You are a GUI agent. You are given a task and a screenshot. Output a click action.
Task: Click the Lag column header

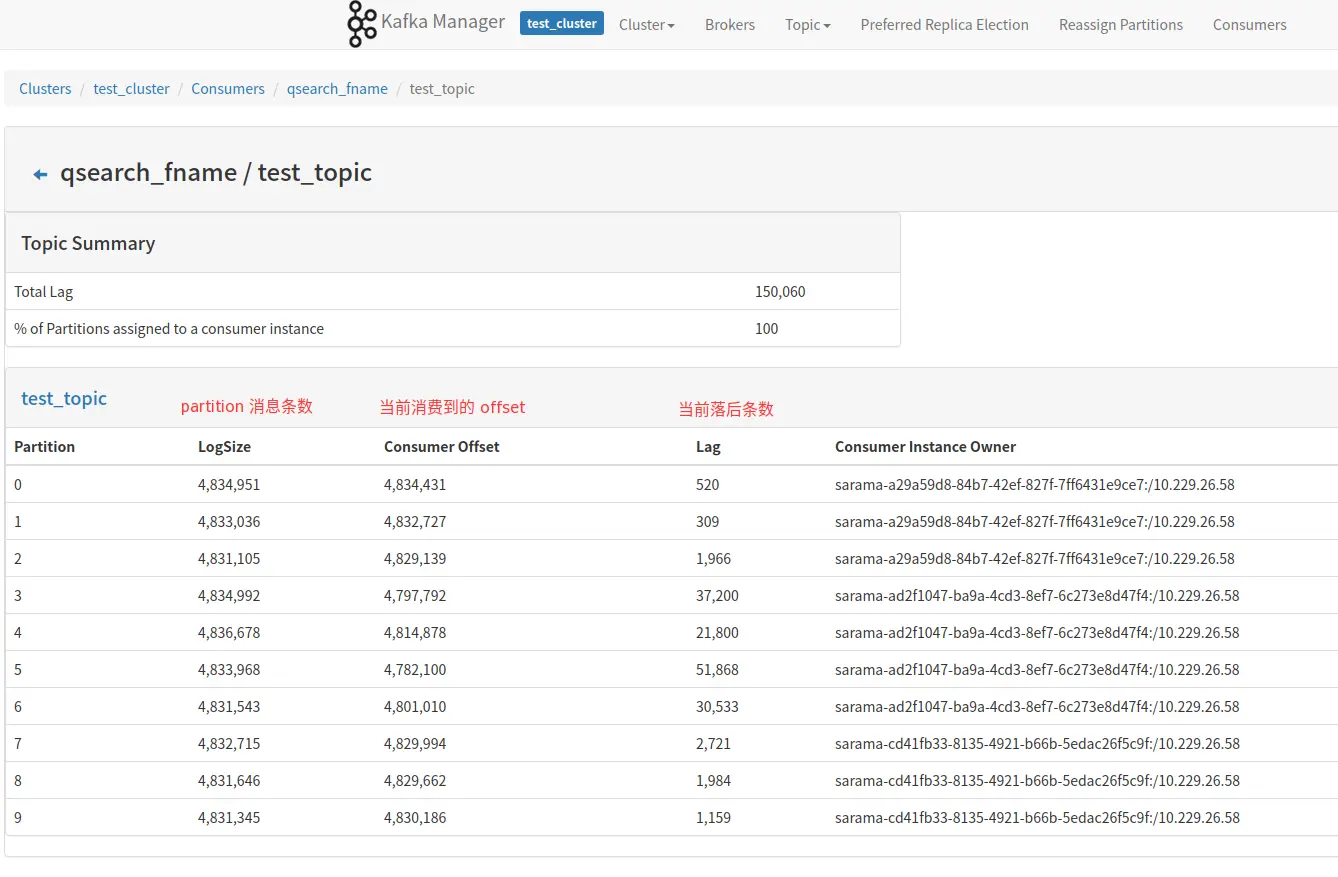tap(708, 447)
